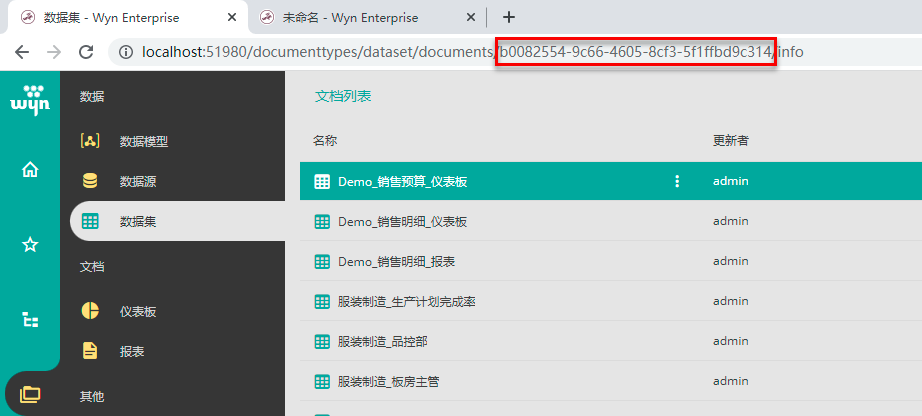Reload the page with the refresh button
The width and height of the screenshot is (922, 416).
point(86,52)
